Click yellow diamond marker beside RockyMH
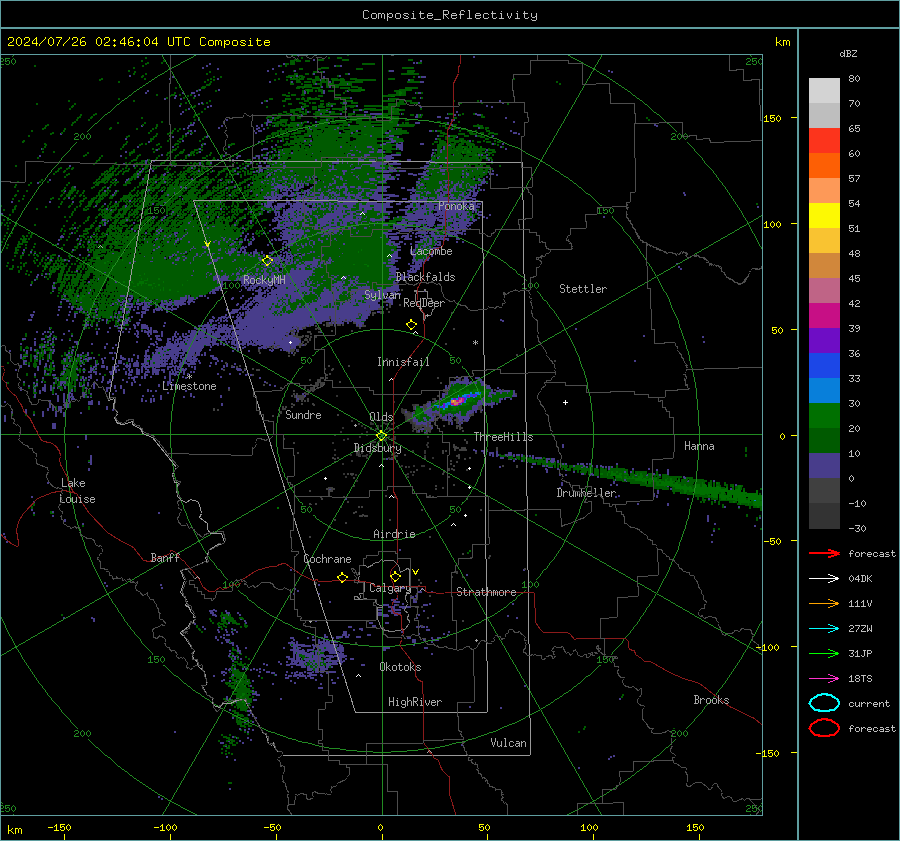Screen dimensions: 900x841 tap(267, 261)
